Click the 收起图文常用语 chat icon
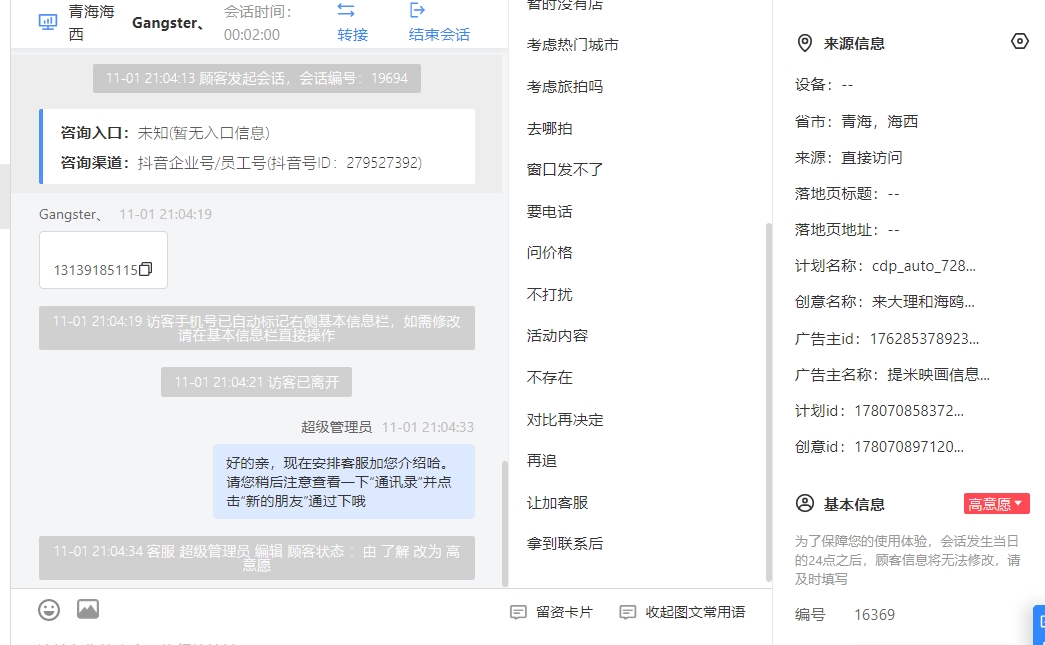Viewport: 1045px width, 645px height. click(627, 612)
